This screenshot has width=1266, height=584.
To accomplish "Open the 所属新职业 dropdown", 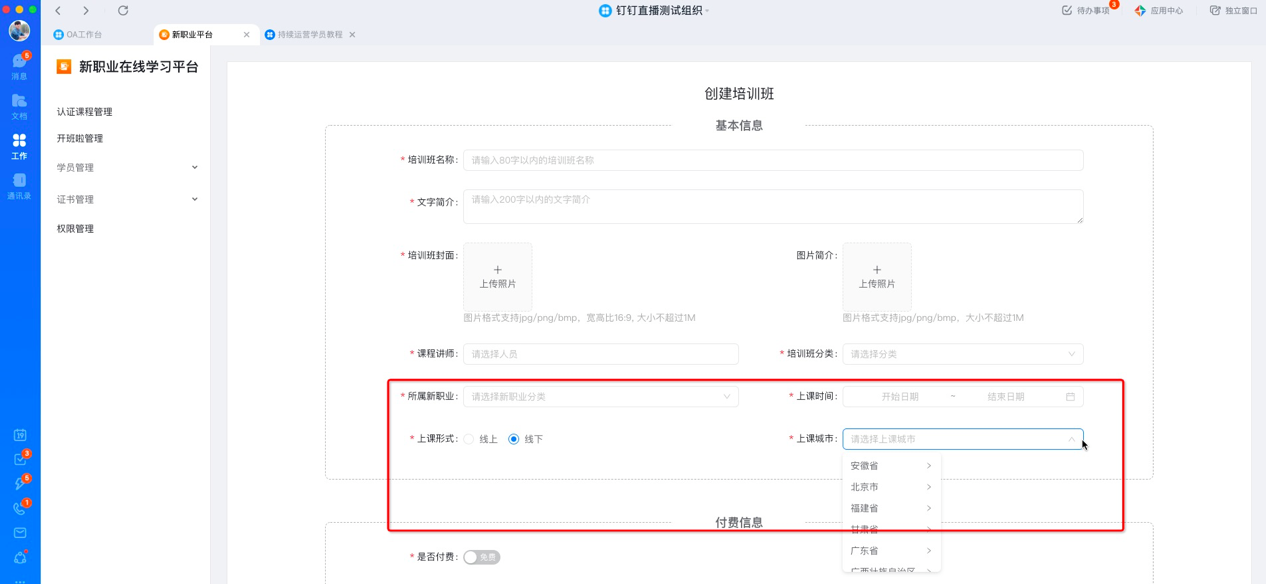I will tap(600, 397).
